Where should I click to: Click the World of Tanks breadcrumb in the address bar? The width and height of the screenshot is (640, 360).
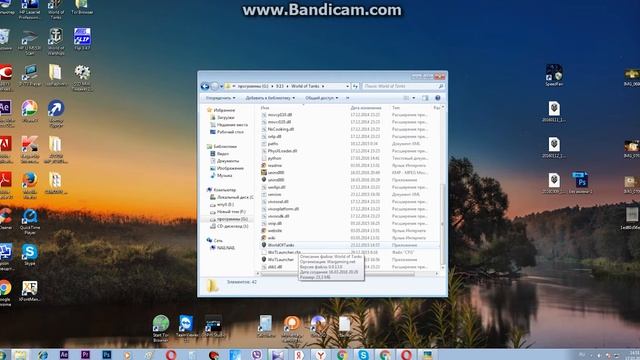click(305, 86)
